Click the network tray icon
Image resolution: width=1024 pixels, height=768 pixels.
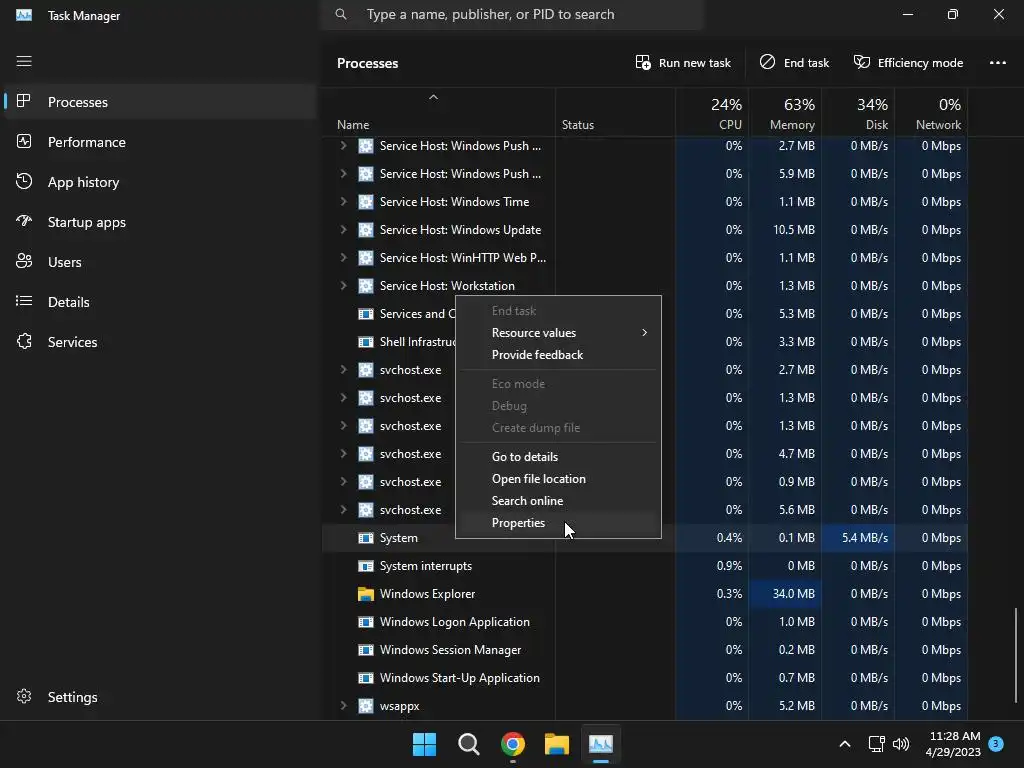pyautogui.click(x=876, y=744)
